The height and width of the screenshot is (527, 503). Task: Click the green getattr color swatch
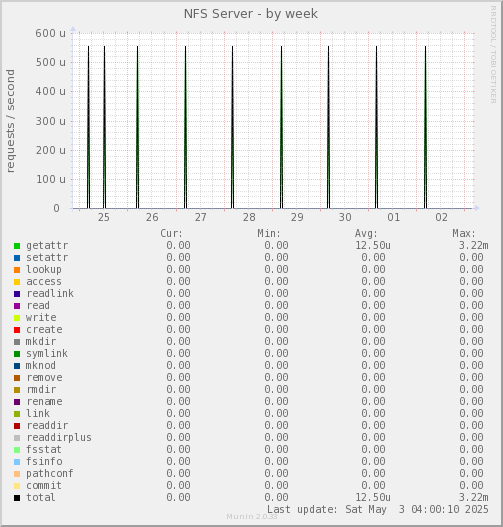[x=17, y=246]
